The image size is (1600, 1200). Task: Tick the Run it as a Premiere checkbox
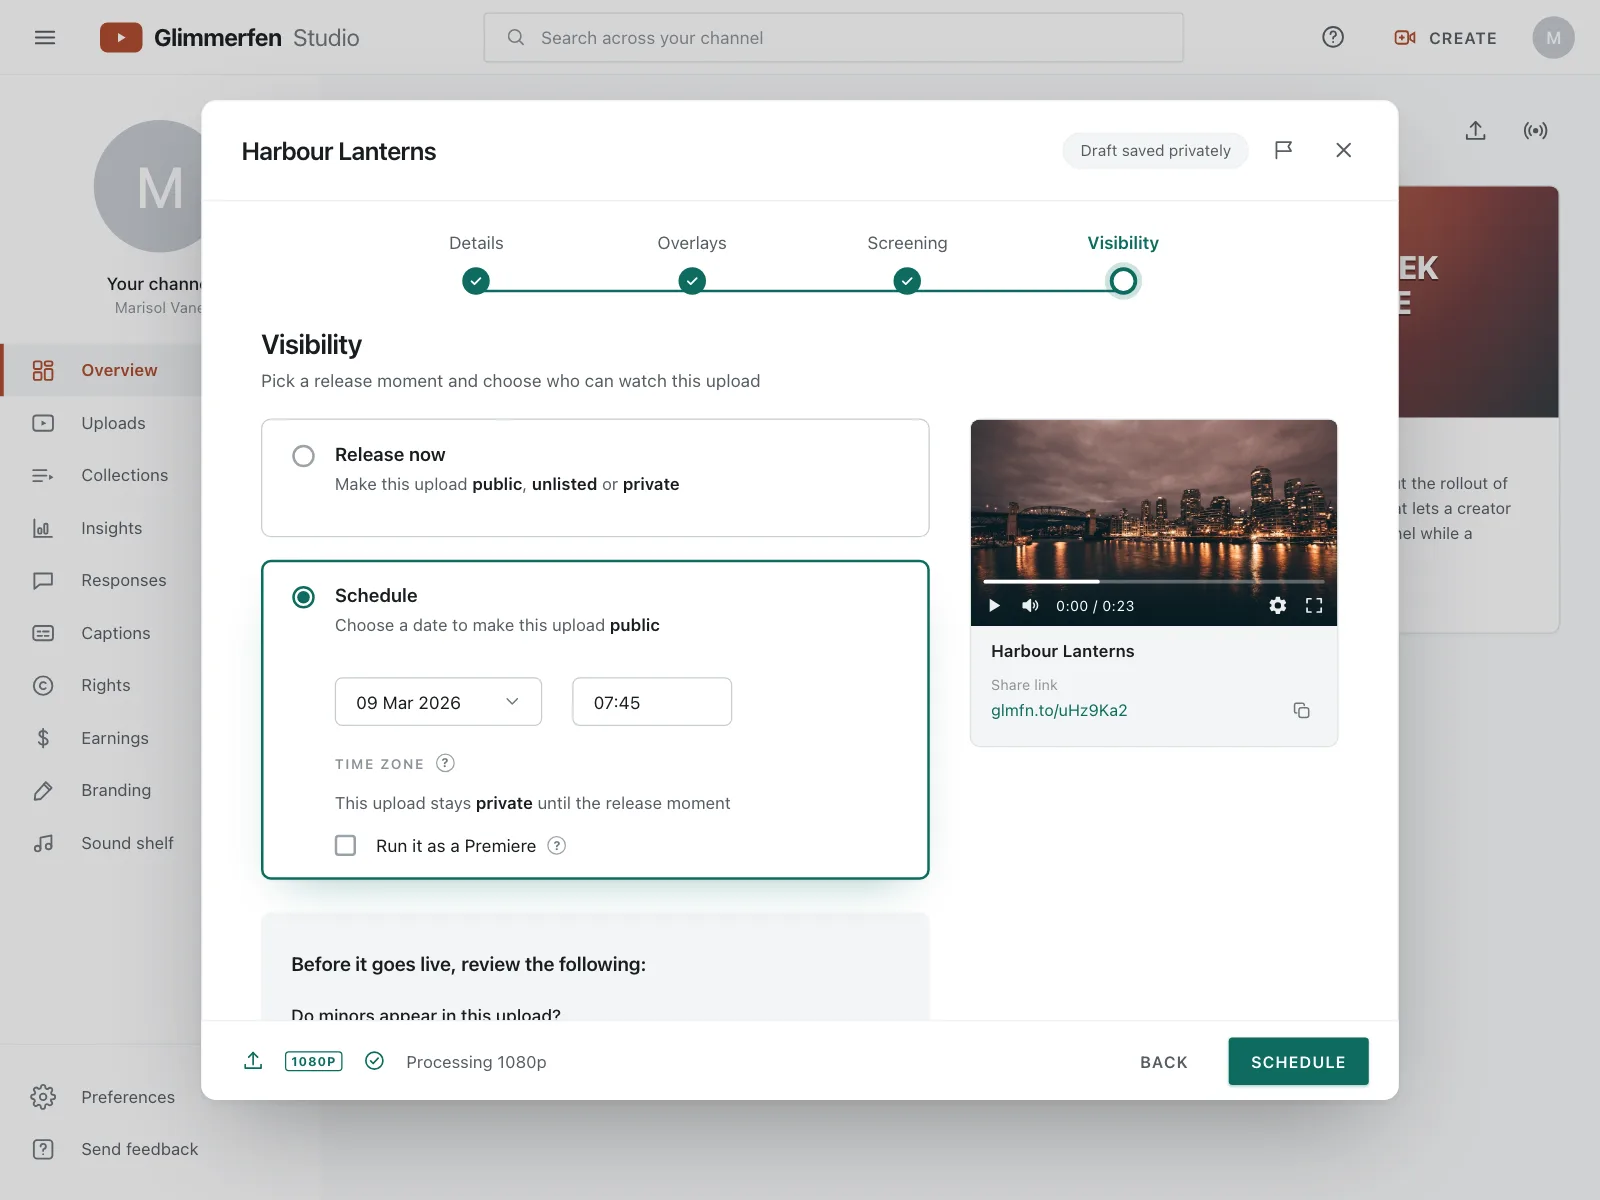coord(345,845)
